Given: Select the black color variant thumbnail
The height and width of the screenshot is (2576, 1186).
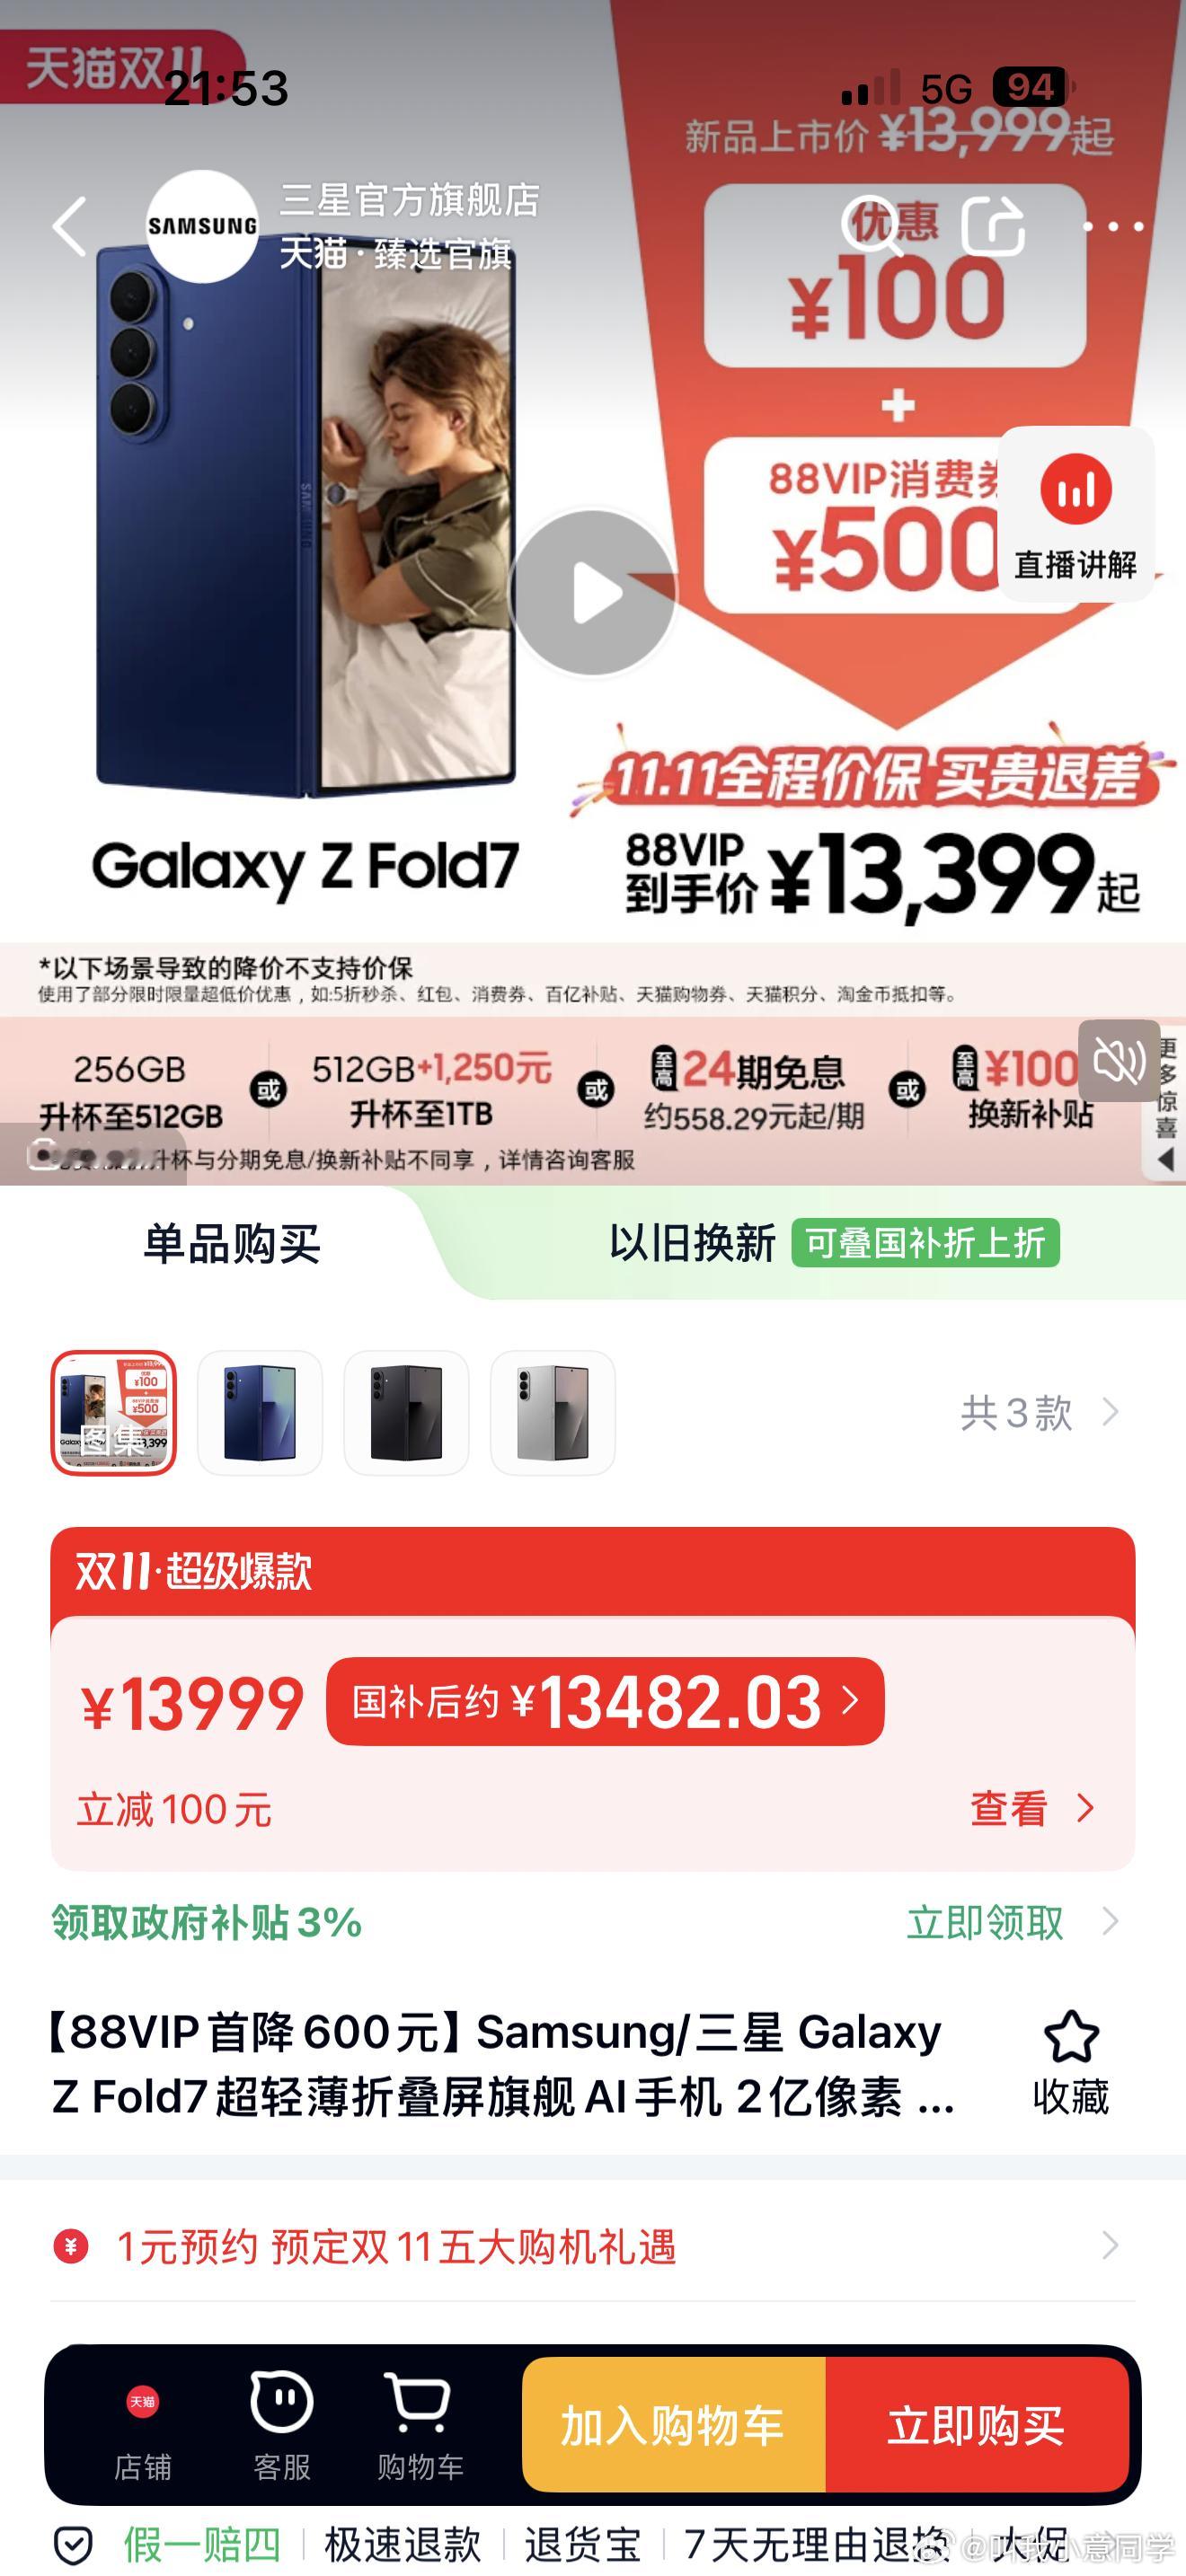Looking at the screenshot, I should [x=406, y=1413].
